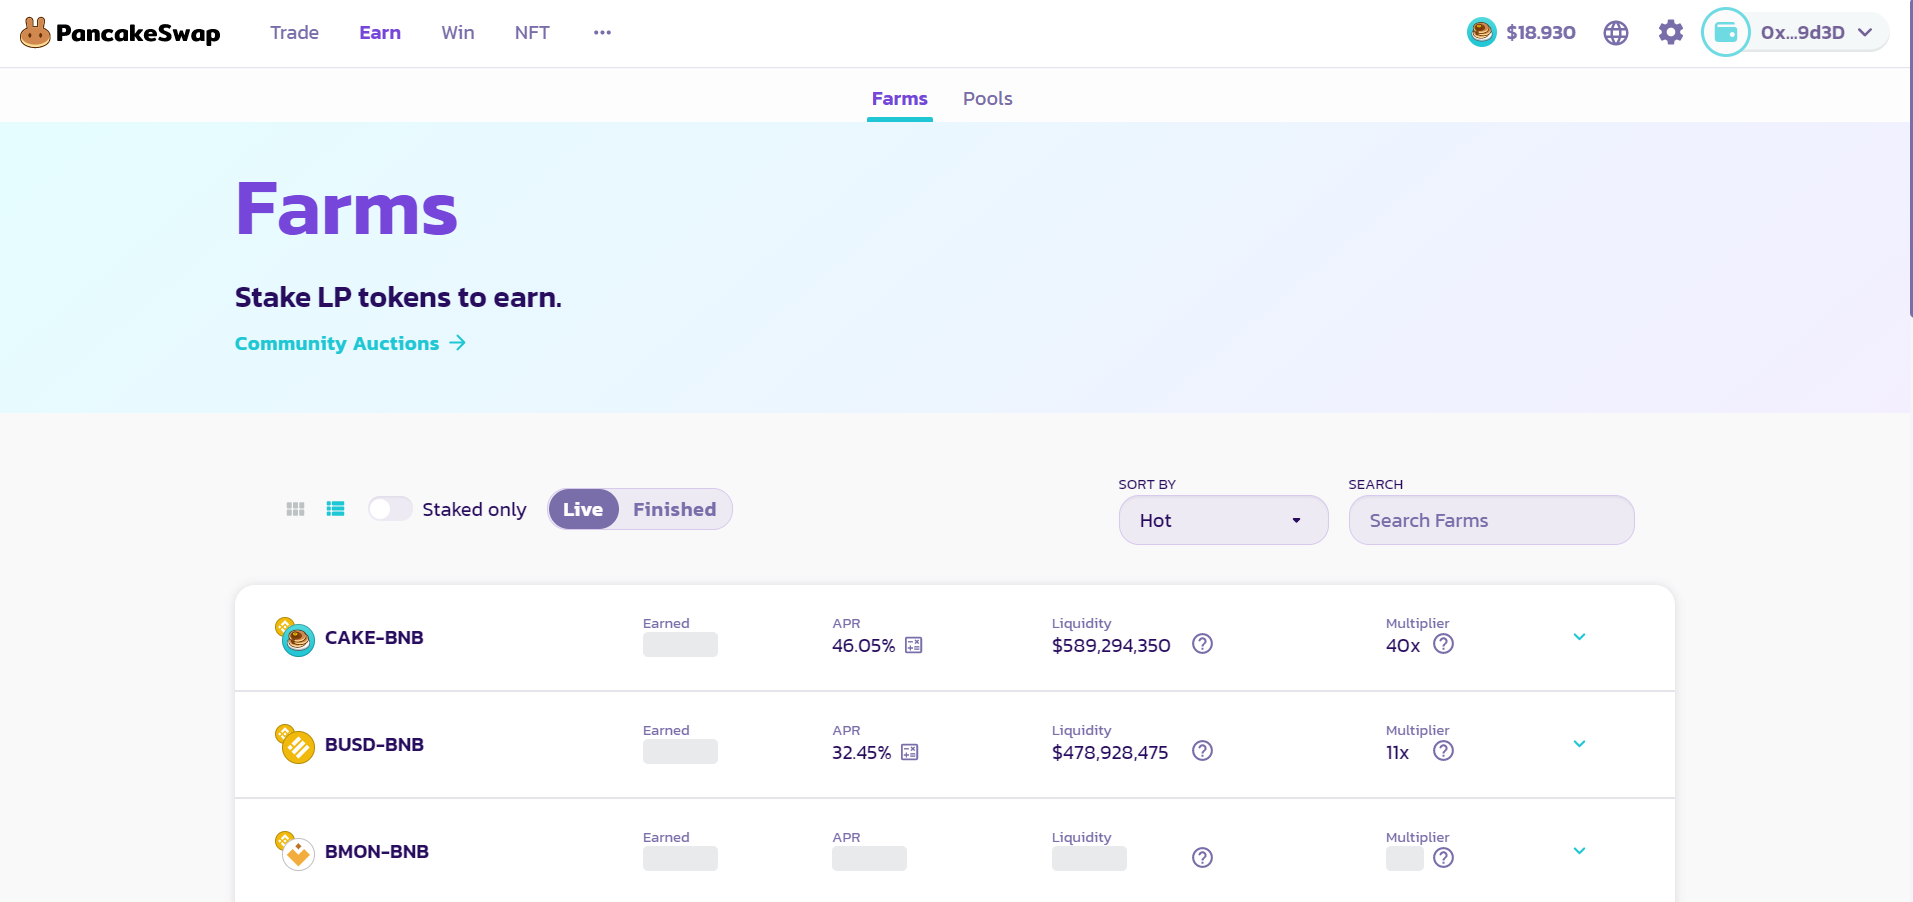This screenshot has width=1913, height=902.
Task: Open the Sort By Hot dropdown
Action: tap(1224, 520)
